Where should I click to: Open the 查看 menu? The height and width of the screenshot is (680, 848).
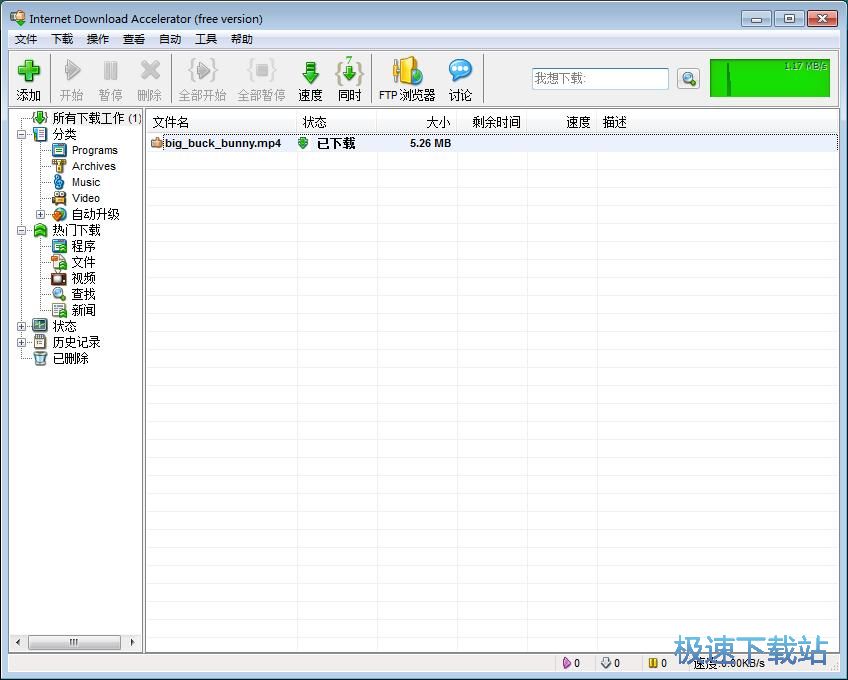[x=134, y=39]
